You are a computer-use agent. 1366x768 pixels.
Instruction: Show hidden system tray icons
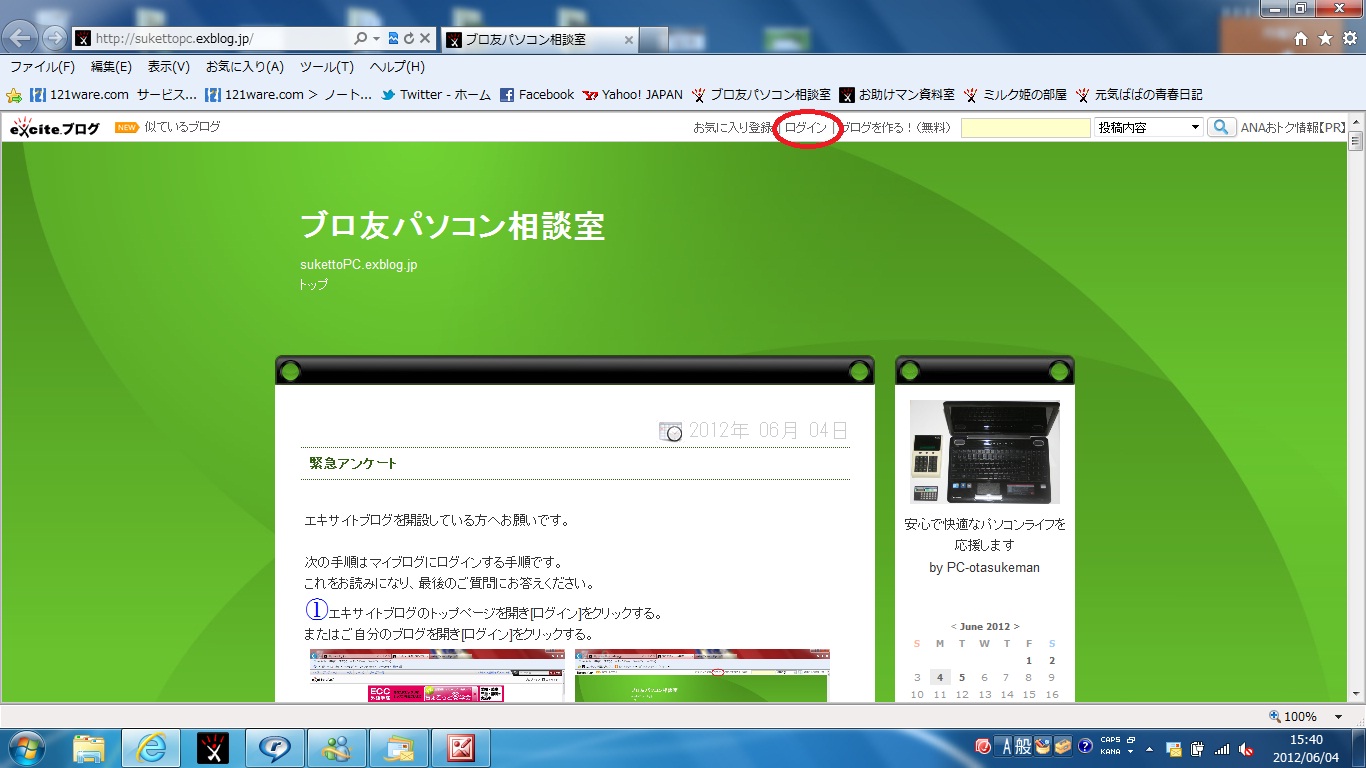1149,748
